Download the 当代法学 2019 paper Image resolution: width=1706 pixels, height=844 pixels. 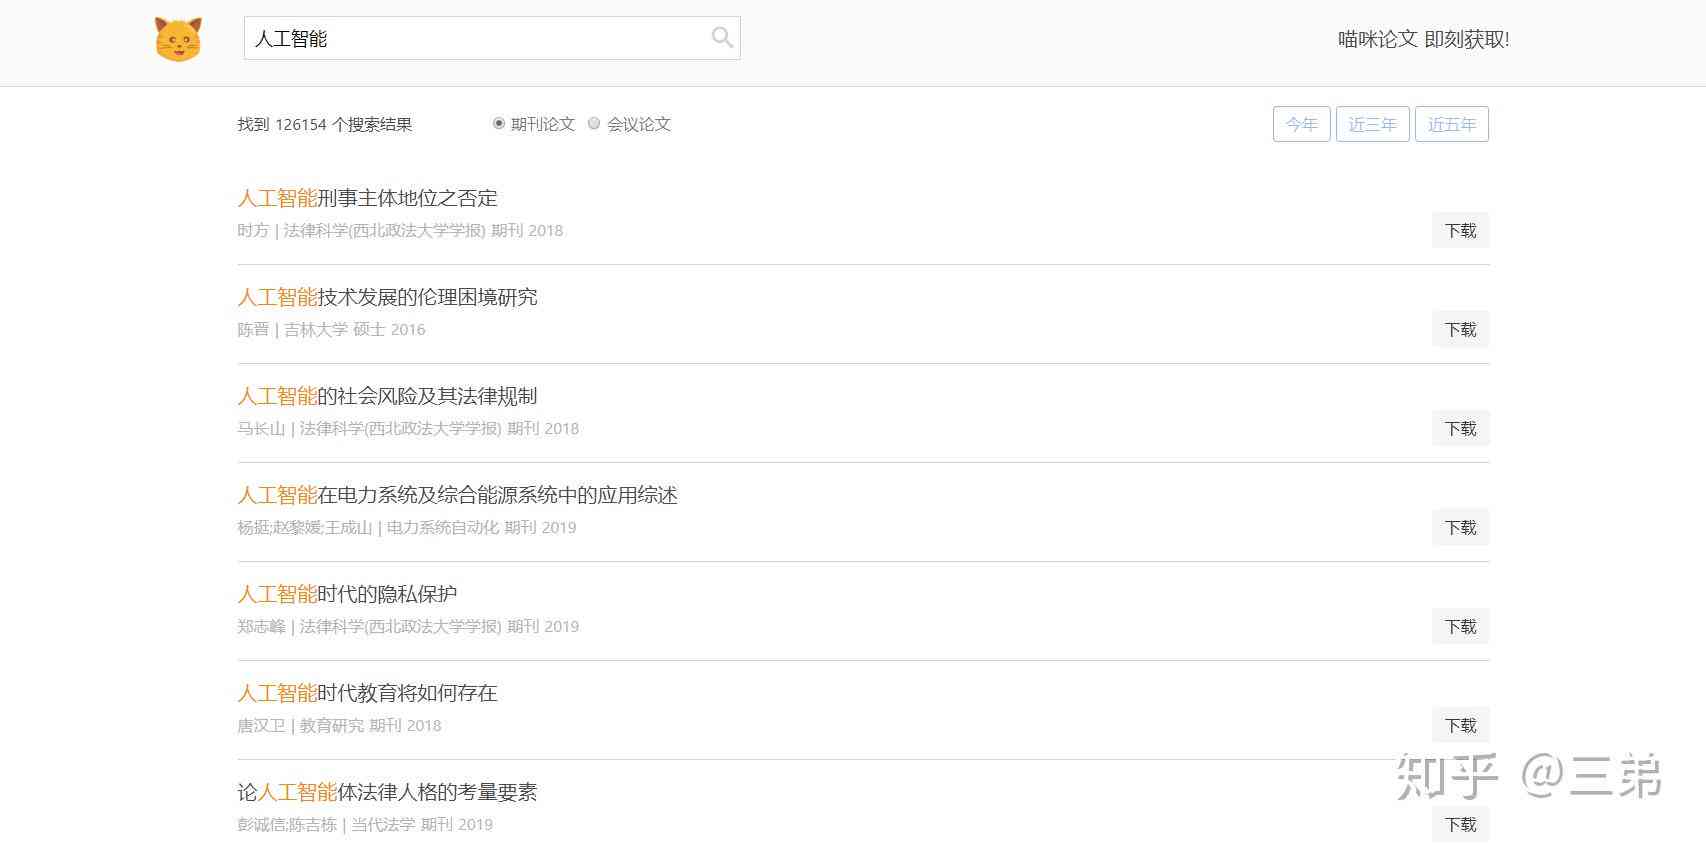[x=1460, y=824]
